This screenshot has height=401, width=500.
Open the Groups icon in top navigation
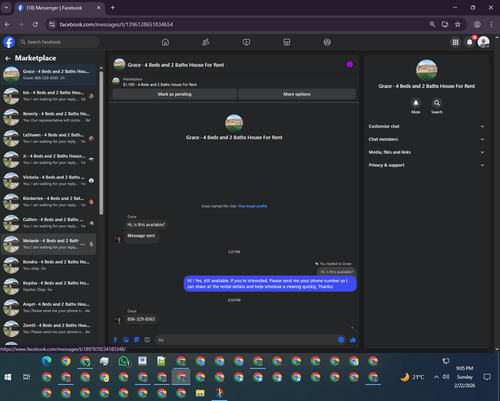click(327, 42)
